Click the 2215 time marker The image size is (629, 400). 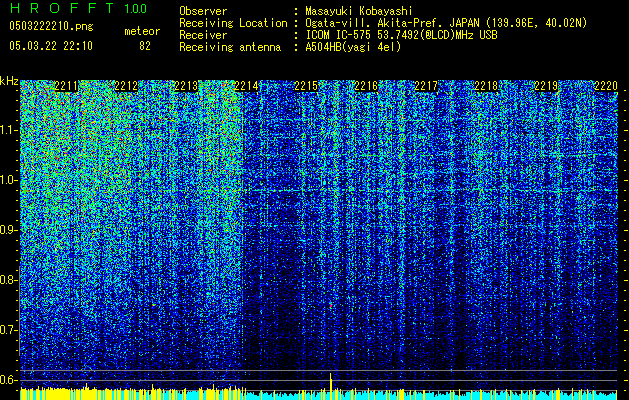306,86
